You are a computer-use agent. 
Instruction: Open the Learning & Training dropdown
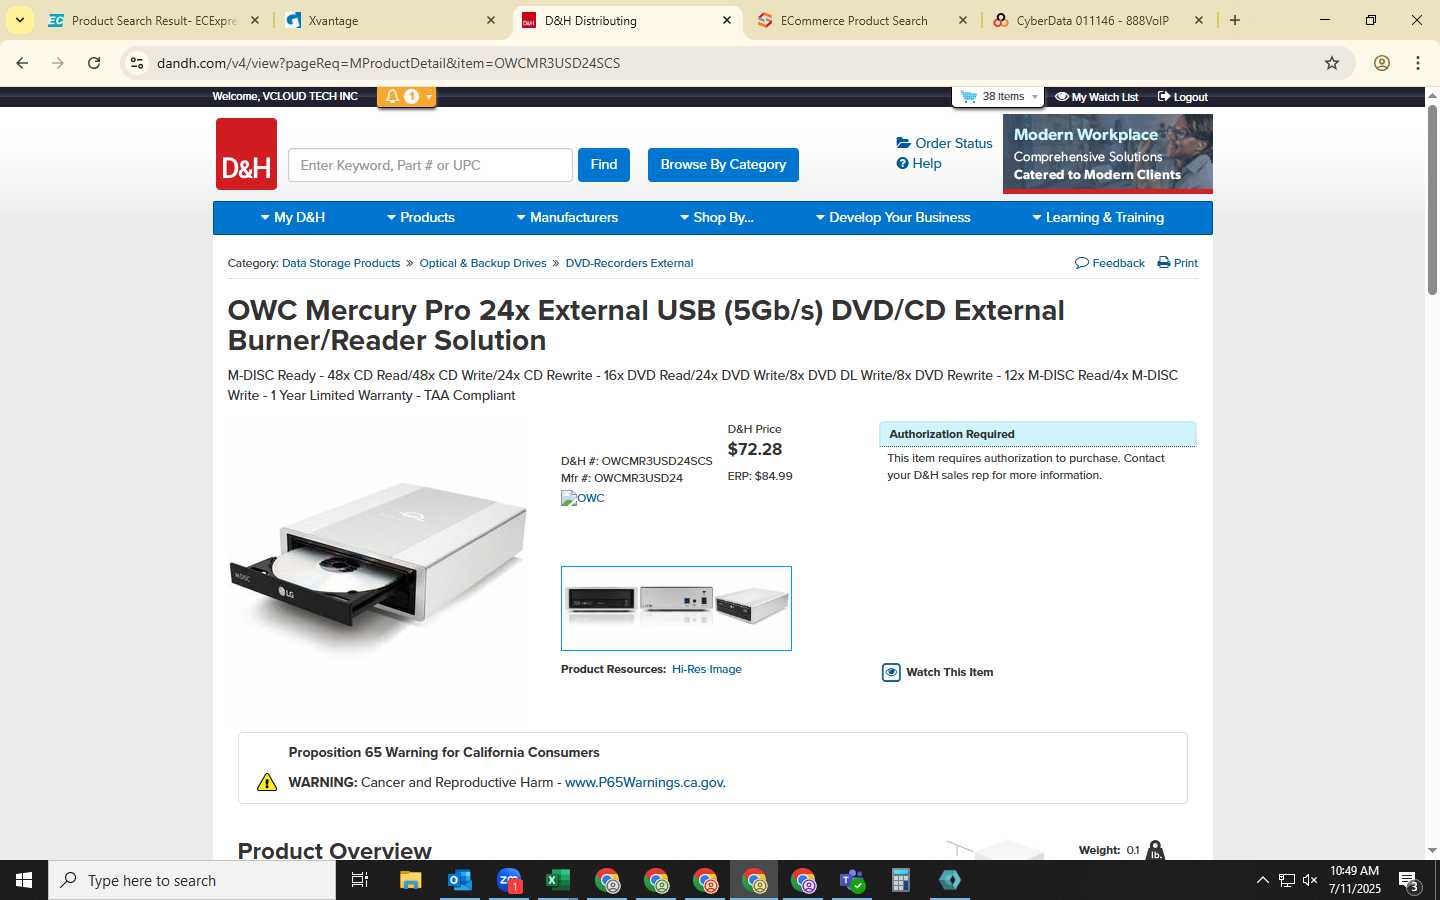(1098, 217)
